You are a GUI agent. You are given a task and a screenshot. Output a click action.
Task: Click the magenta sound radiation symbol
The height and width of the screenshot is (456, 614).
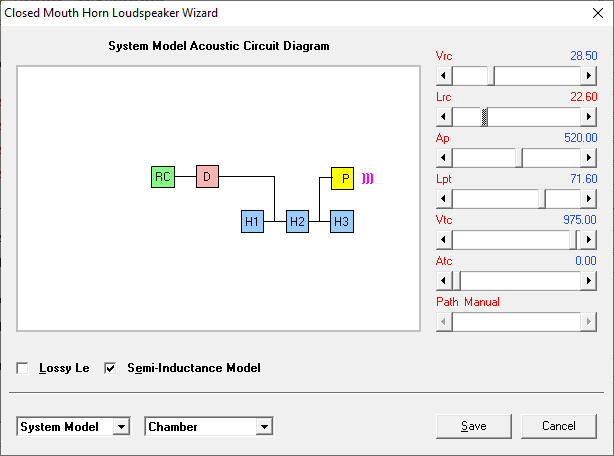367,178
